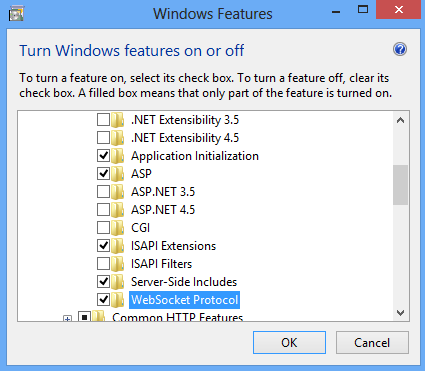The width and height of the screenshot is (425, 371).
Task: Enable the .NET Extensibility 4.5 checkbox
Action: (103, 138)
